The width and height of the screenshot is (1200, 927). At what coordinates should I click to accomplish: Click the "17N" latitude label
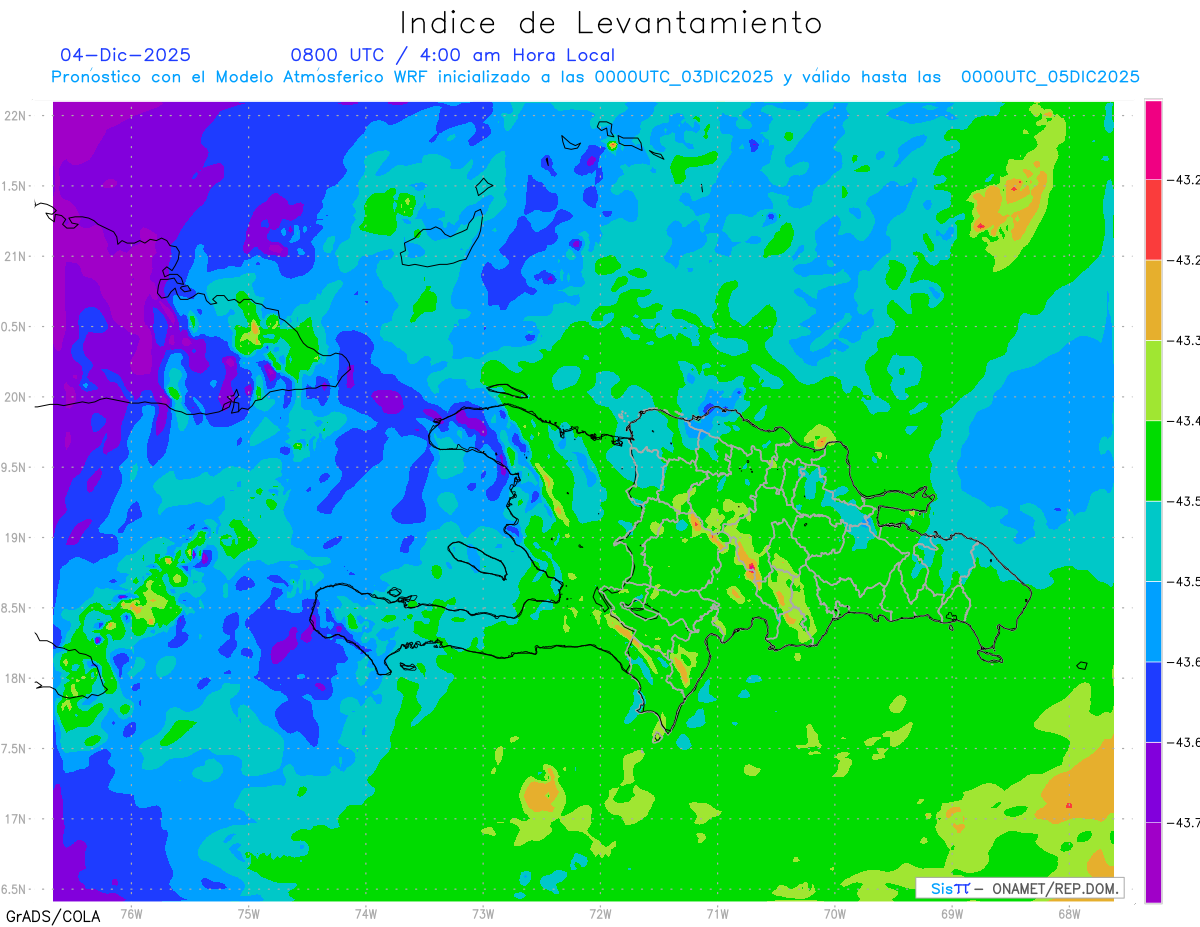[17, 819]
